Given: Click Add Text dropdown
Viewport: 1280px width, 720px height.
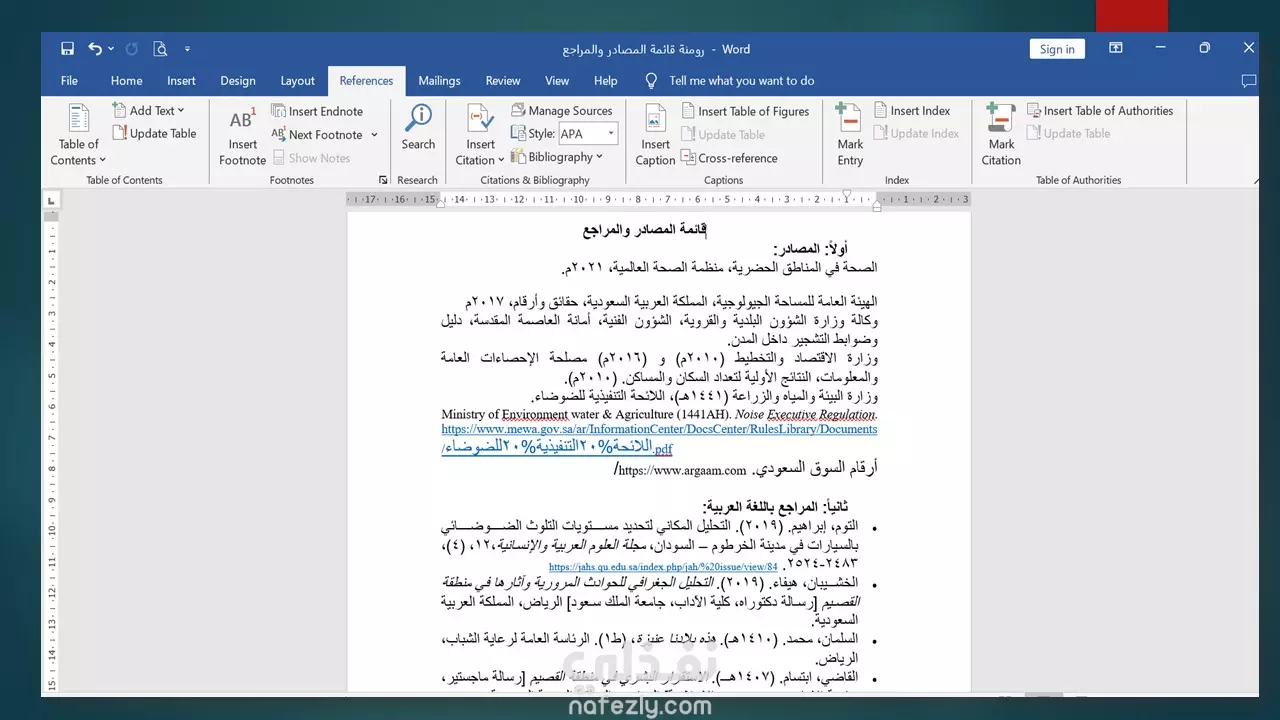Looking at the screenshot, I should pyautogui.click(x=149, y=111).
